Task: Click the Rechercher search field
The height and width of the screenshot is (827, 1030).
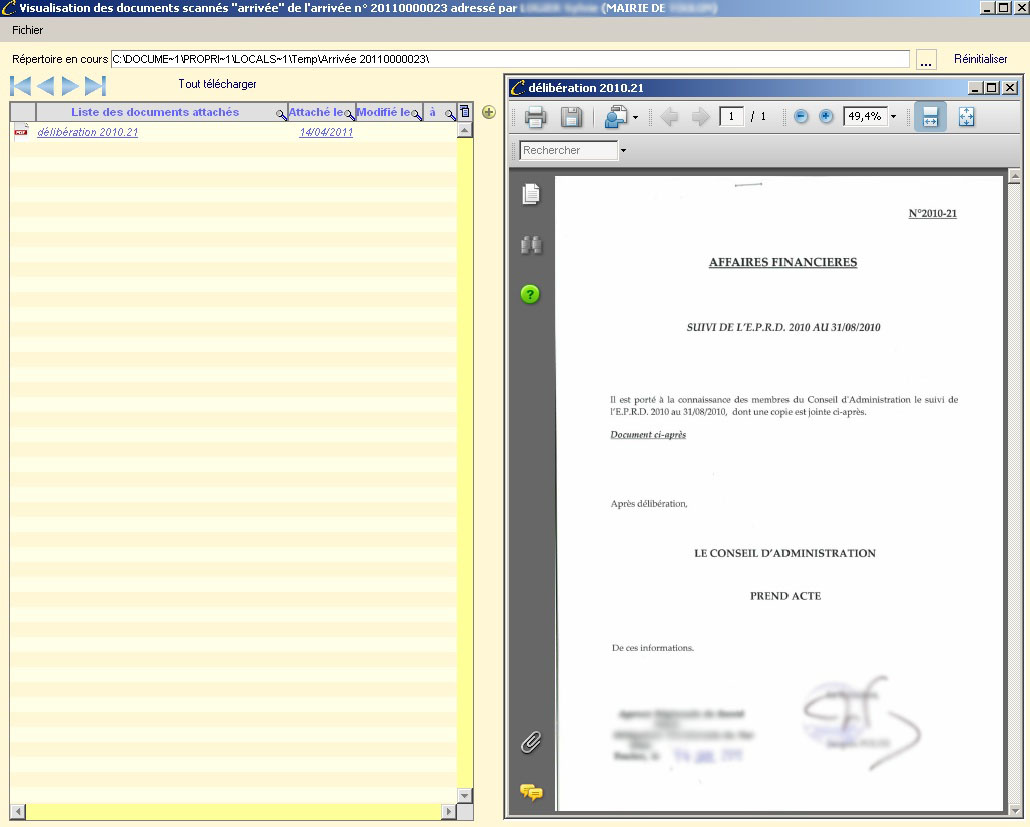Action: 568,151
